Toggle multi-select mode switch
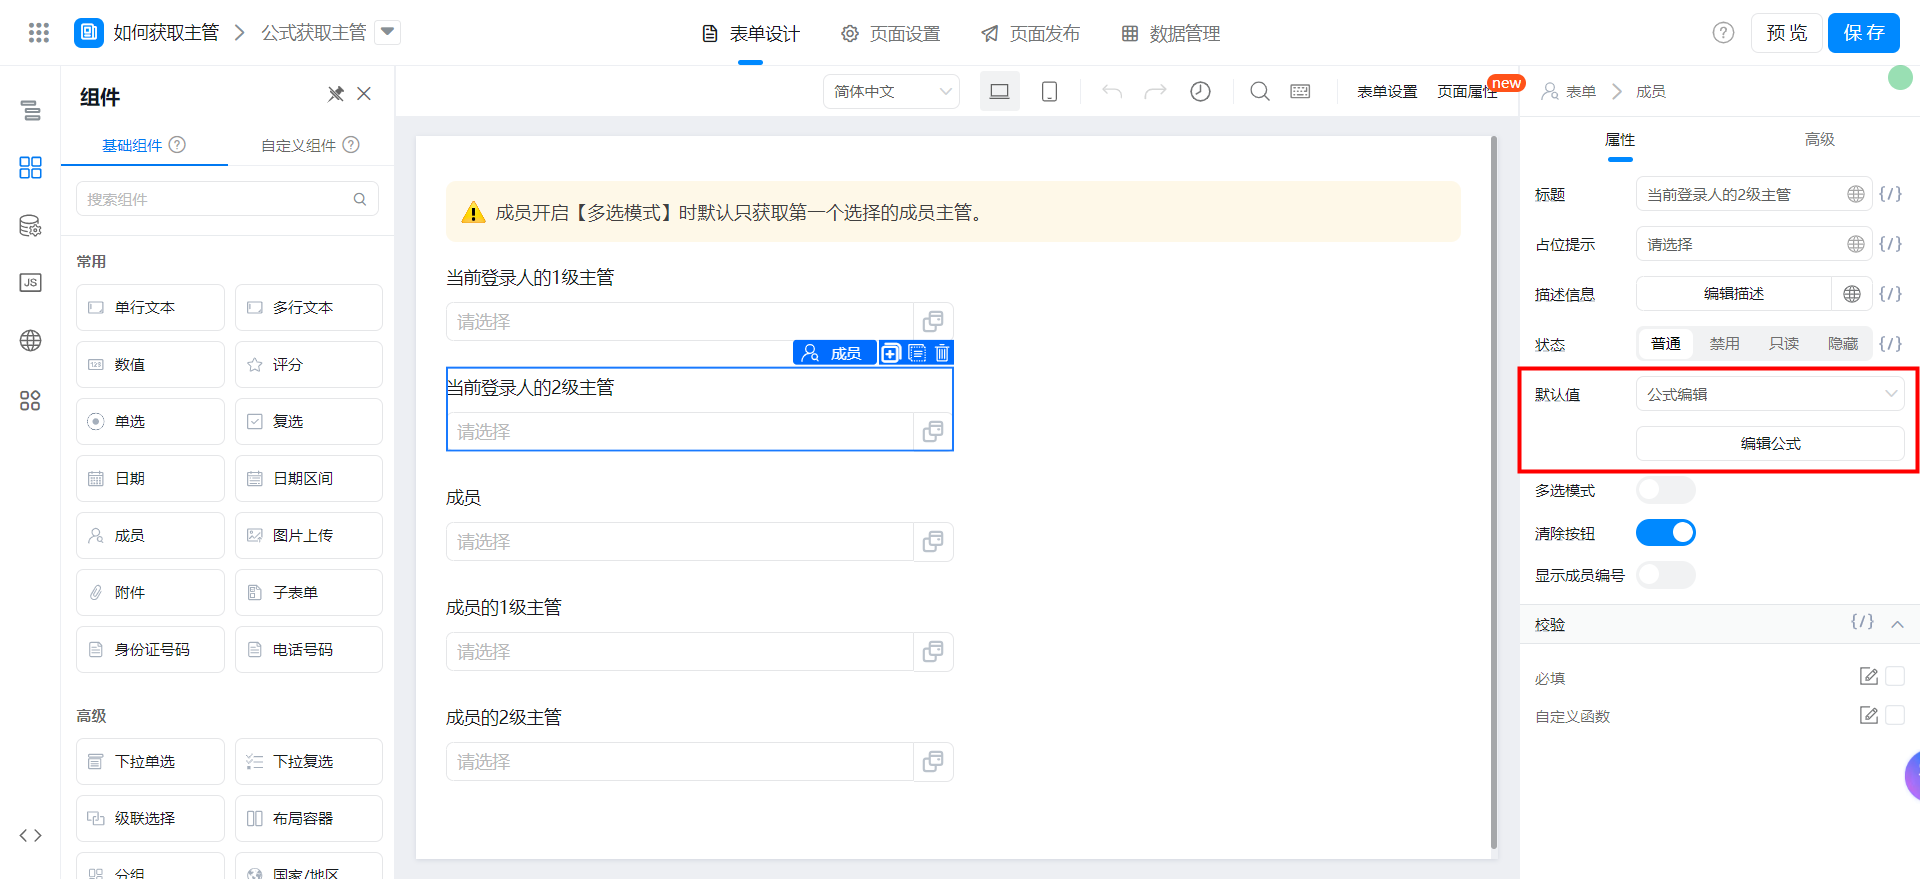Image resolution: width=1920 pixels, height=879 pixels. pos(1666,490)
